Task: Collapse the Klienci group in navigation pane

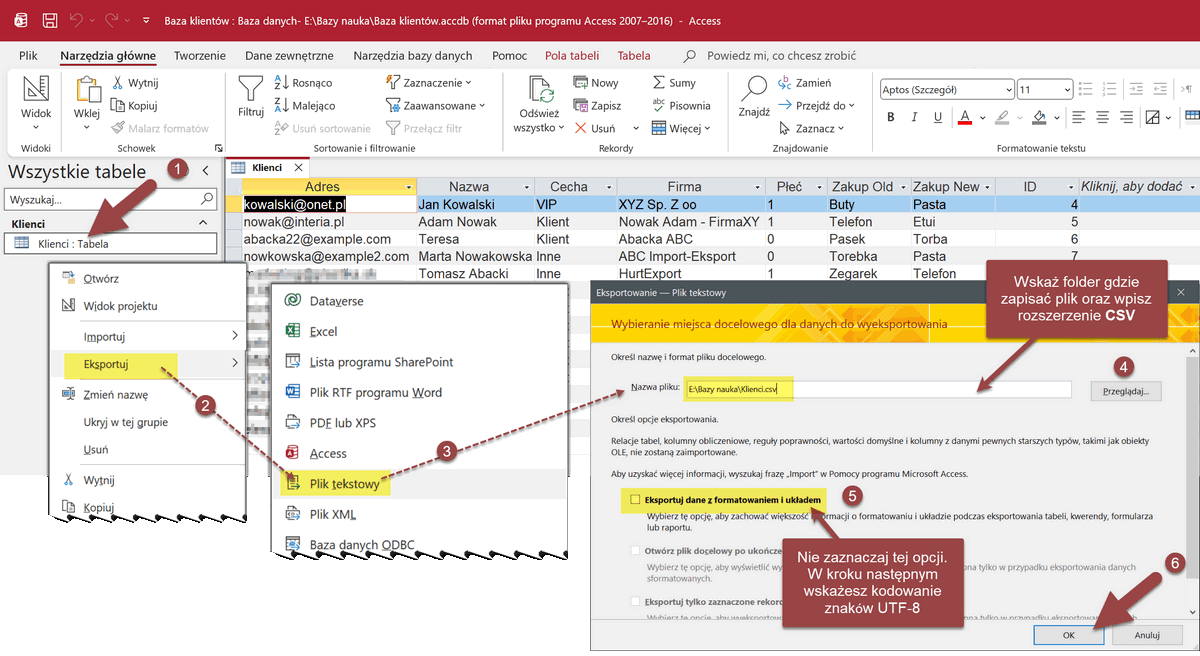Action: pos(203,223)
